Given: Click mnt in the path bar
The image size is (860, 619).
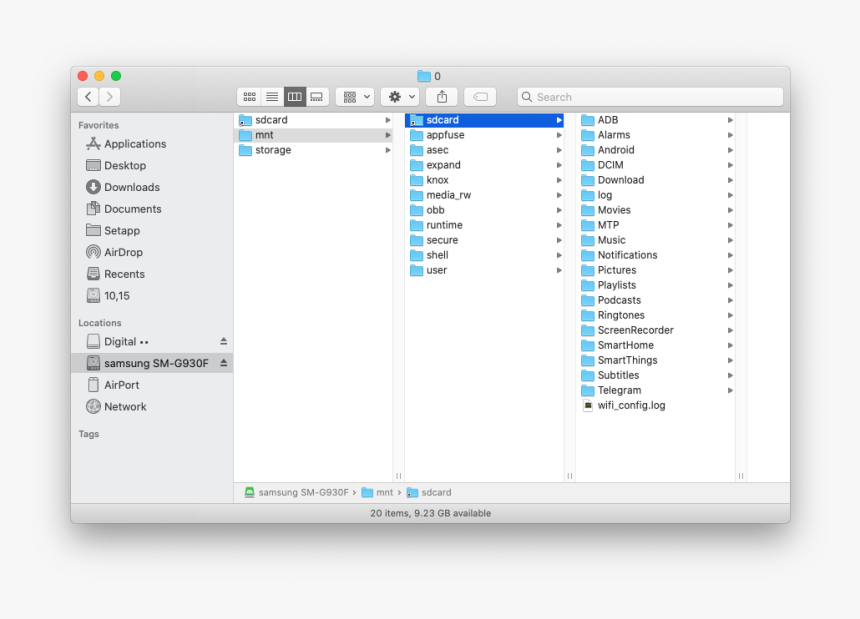Looking at the screenshot, I should pos(381,492).
